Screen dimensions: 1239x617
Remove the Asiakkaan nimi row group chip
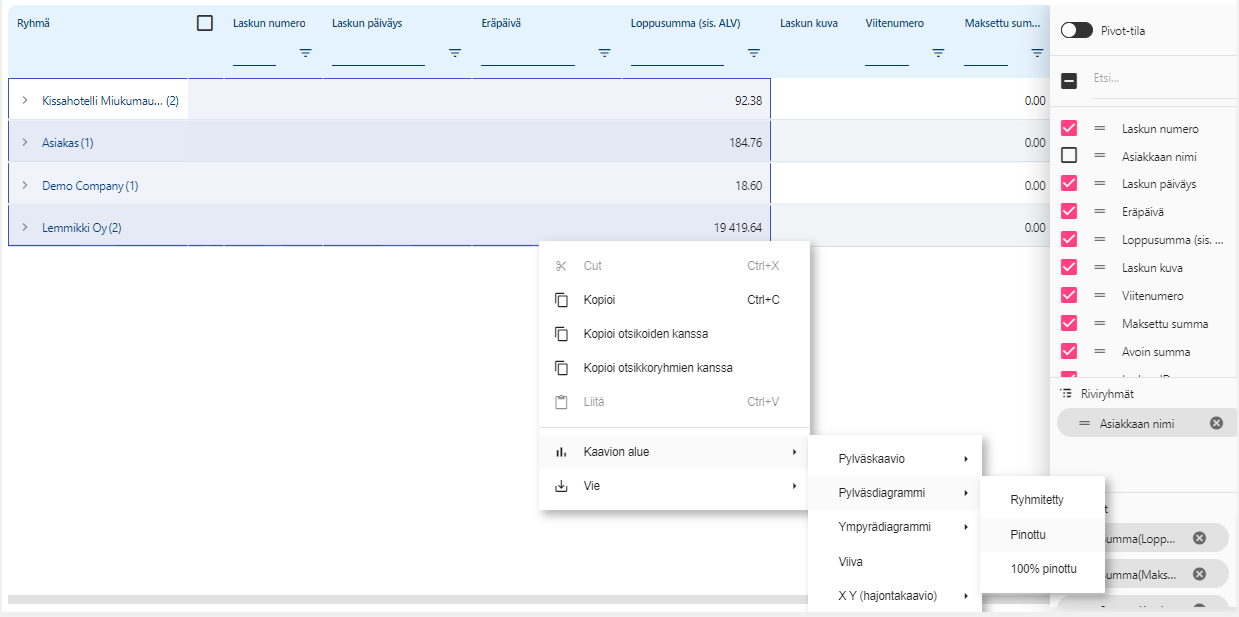[x=1216, y=423]
